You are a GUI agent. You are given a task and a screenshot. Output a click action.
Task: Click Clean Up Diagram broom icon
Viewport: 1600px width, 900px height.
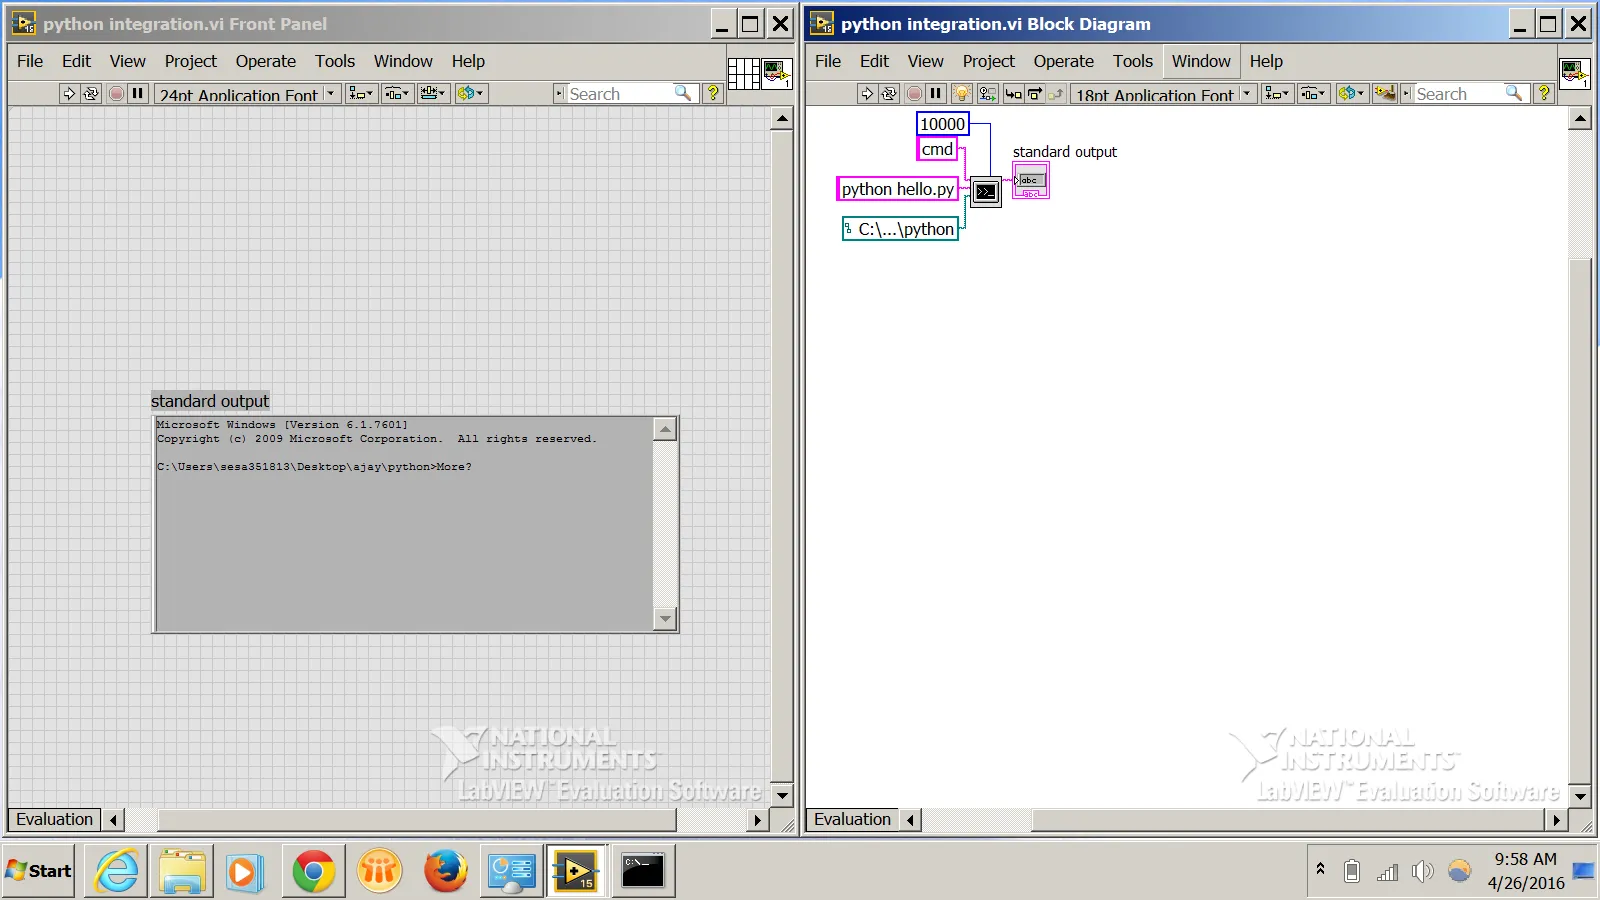pyautogui.click(x=1385, y=93)
